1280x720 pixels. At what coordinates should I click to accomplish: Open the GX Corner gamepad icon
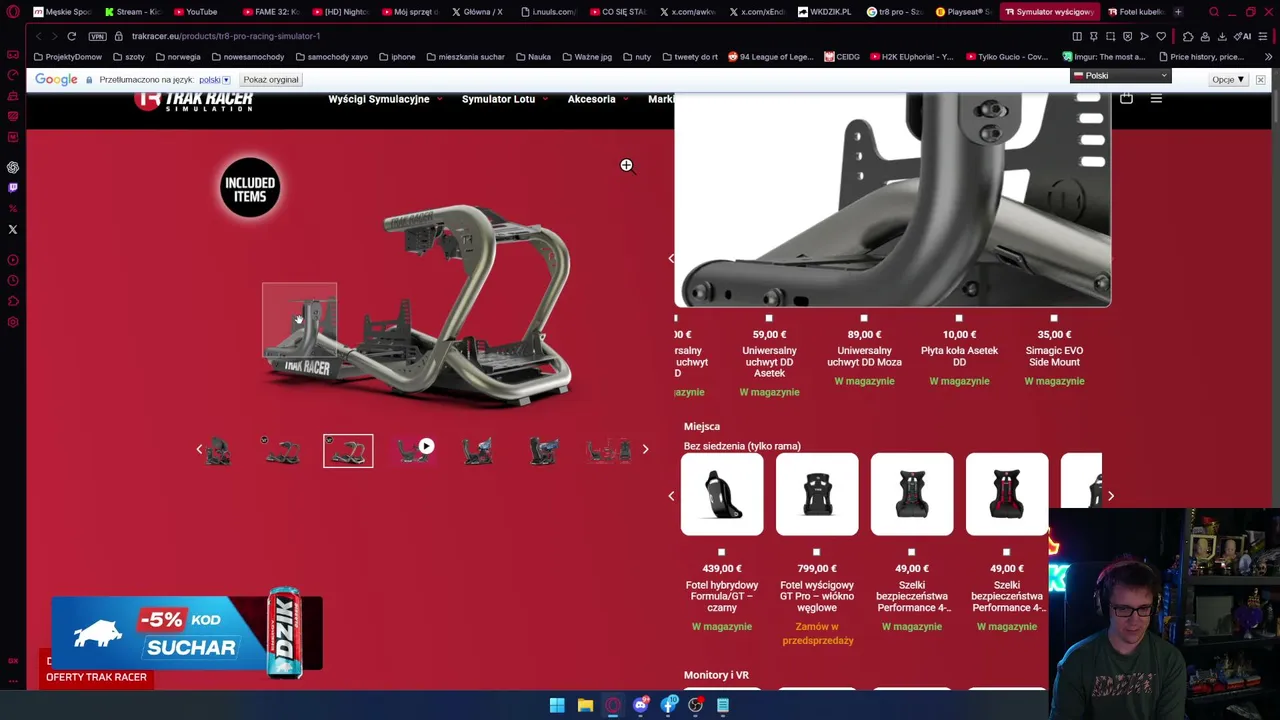[13, 54]
